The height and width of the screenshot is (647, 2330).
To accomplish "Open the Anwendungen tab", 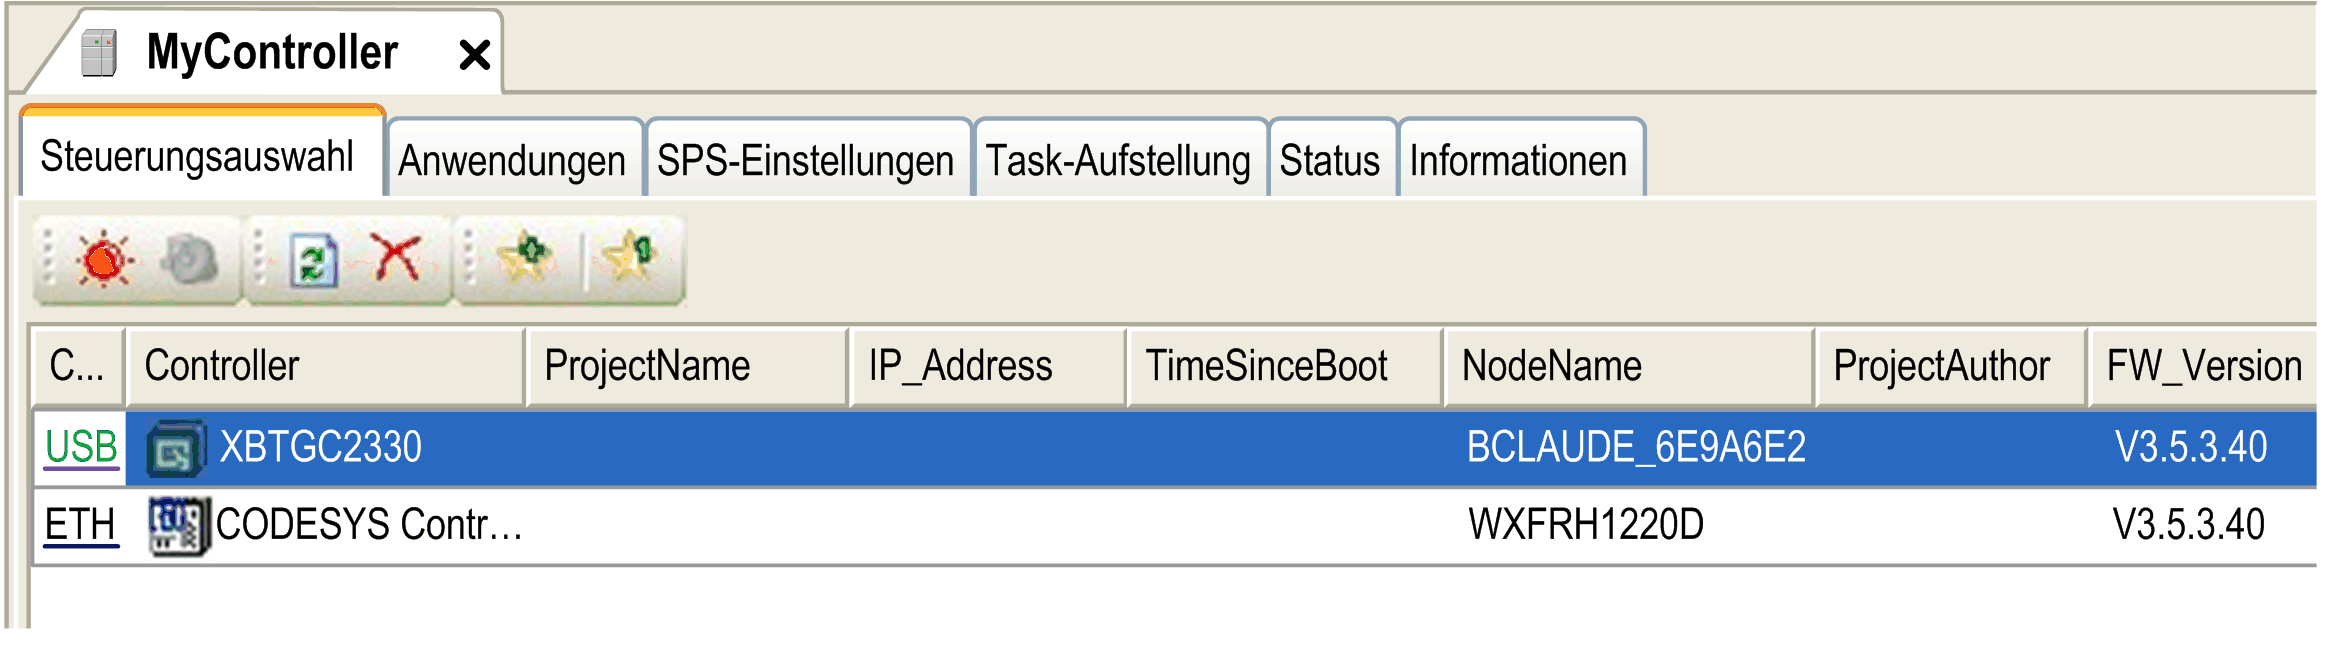I will click(x=513, y=160).
